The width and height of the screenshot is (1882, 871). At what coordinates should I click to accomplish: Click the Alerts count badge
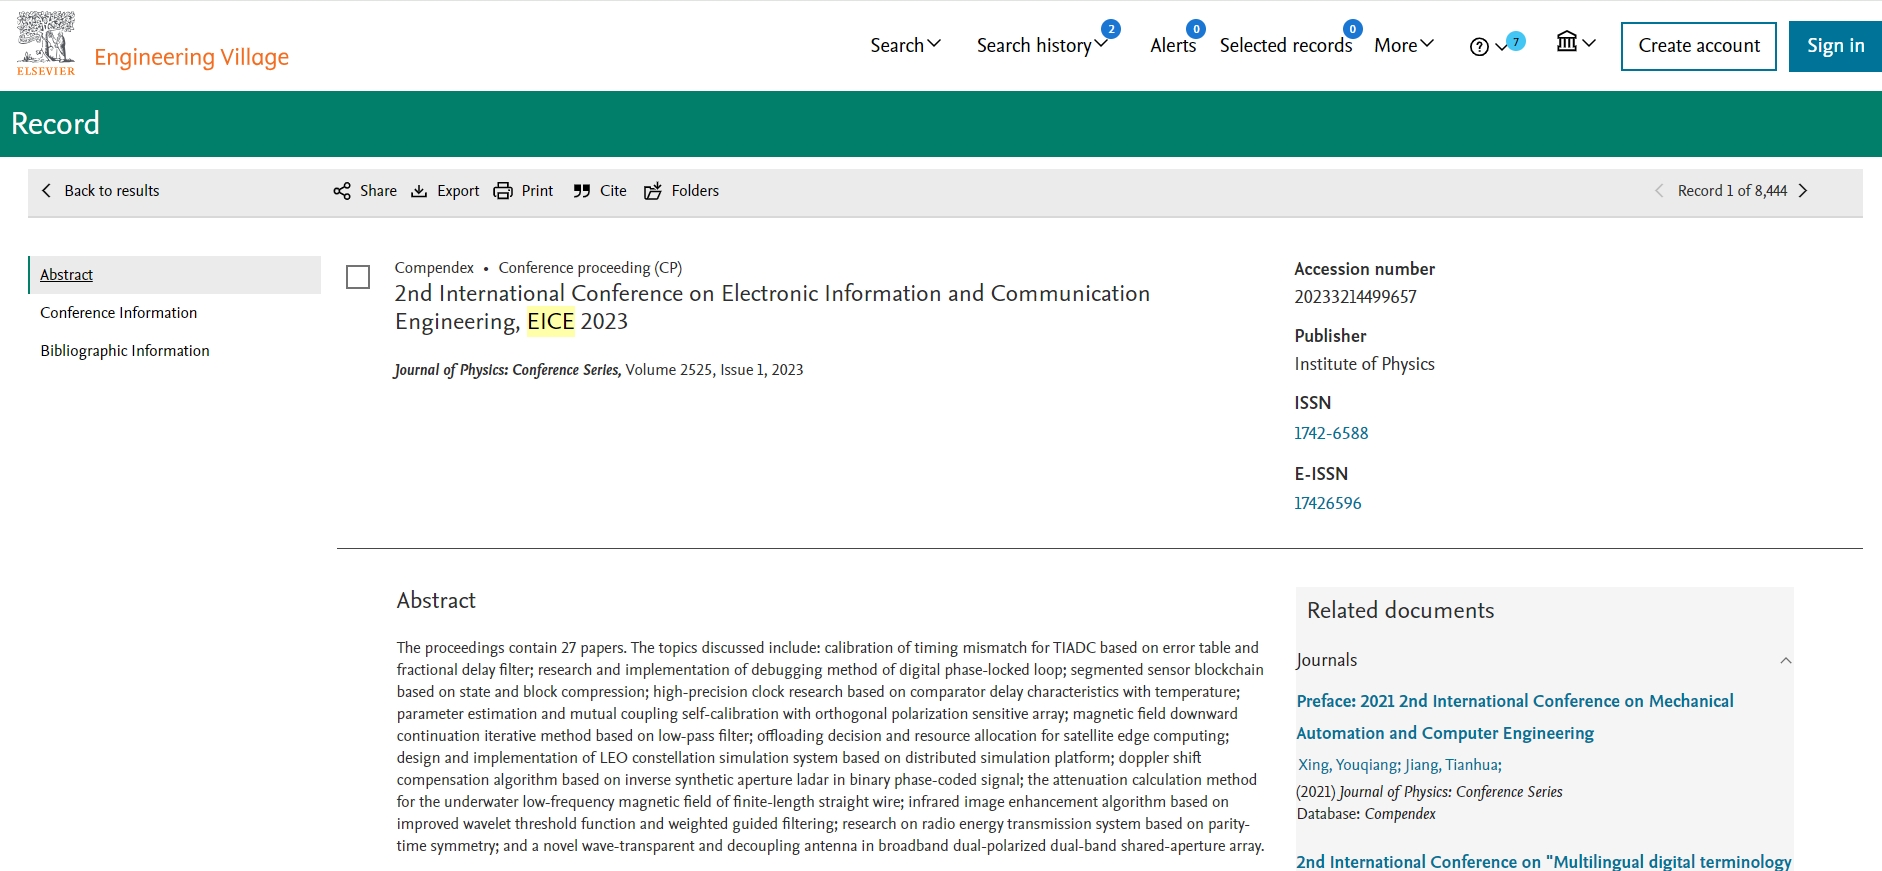tap(1196, 29)
